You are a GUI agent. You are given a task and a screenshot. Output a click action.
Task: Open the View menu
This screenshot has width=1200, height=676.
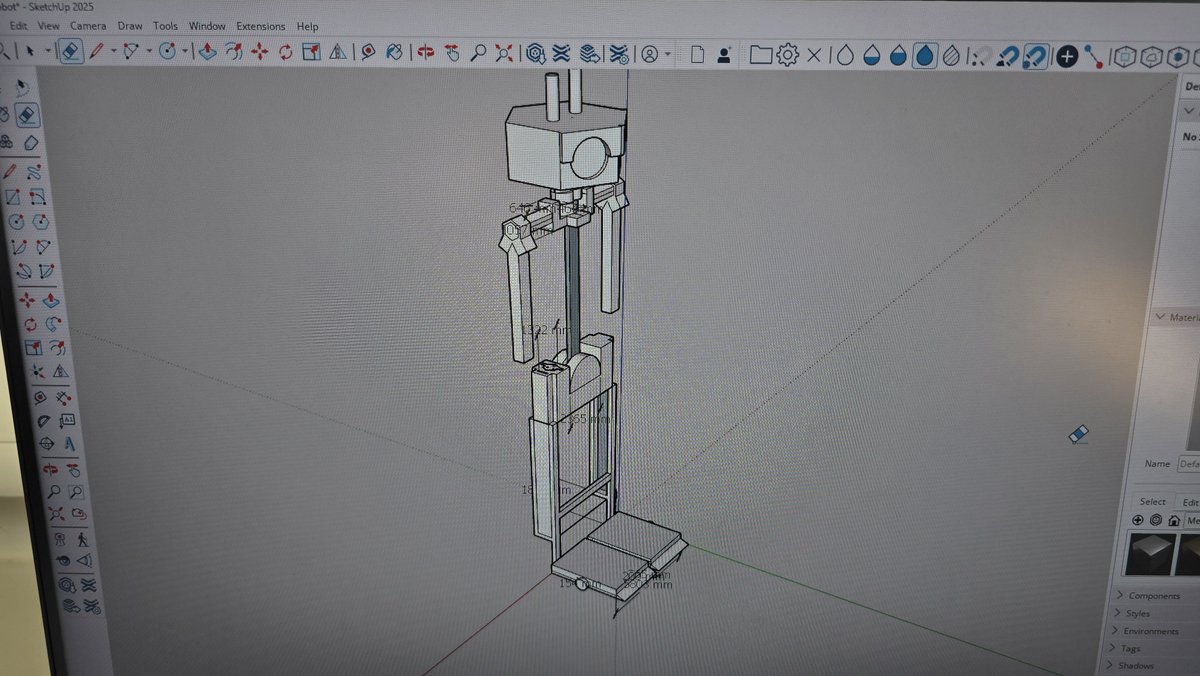pyautogui.click(x=48, y=26)
